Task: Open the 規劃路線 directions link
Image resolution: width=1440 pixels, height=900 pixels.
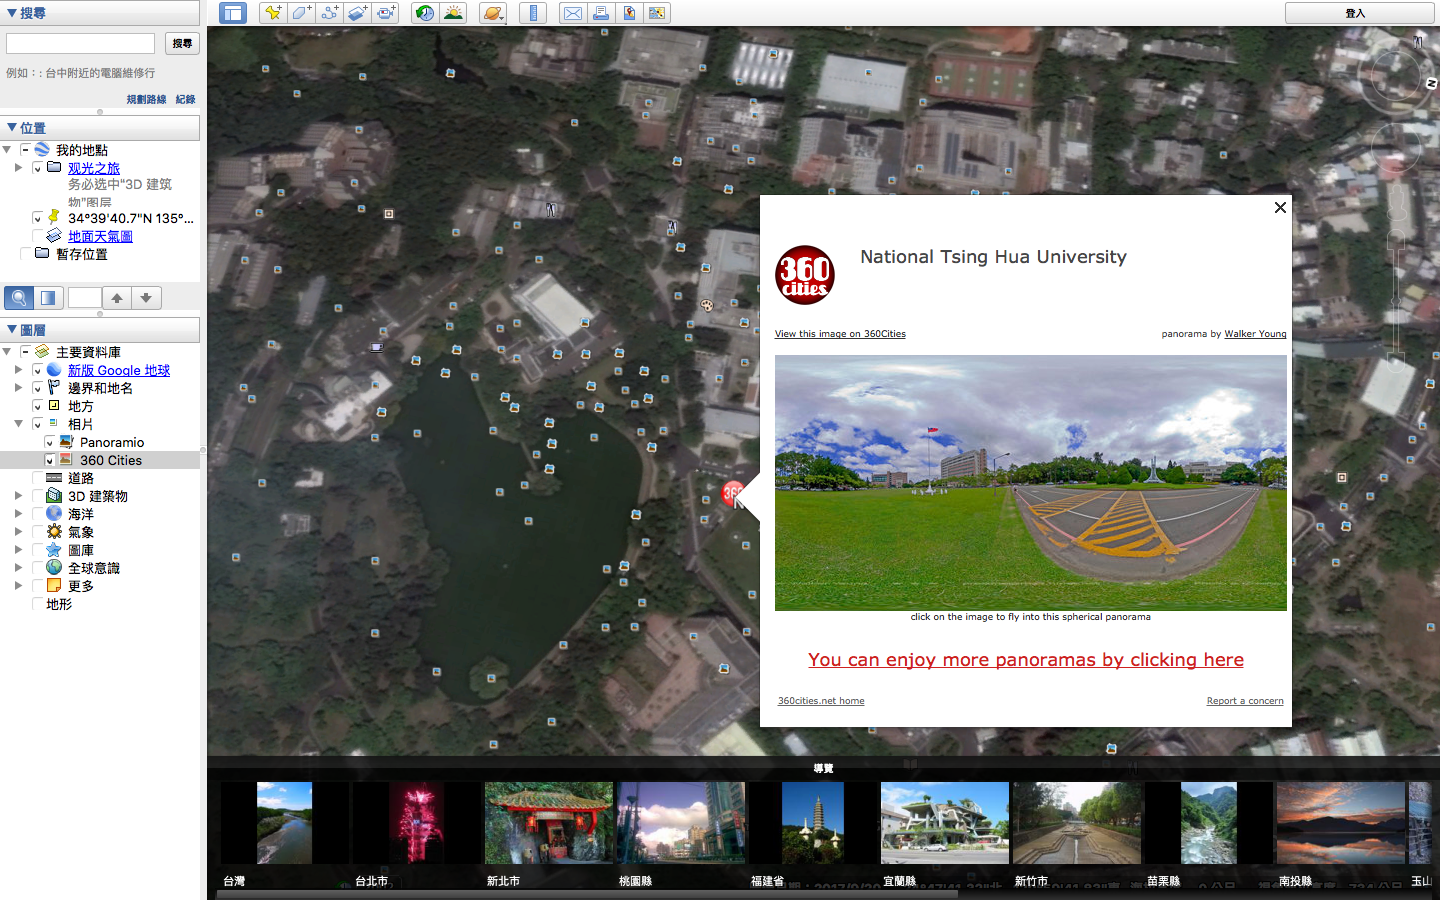Action: [x=146, y=99]
